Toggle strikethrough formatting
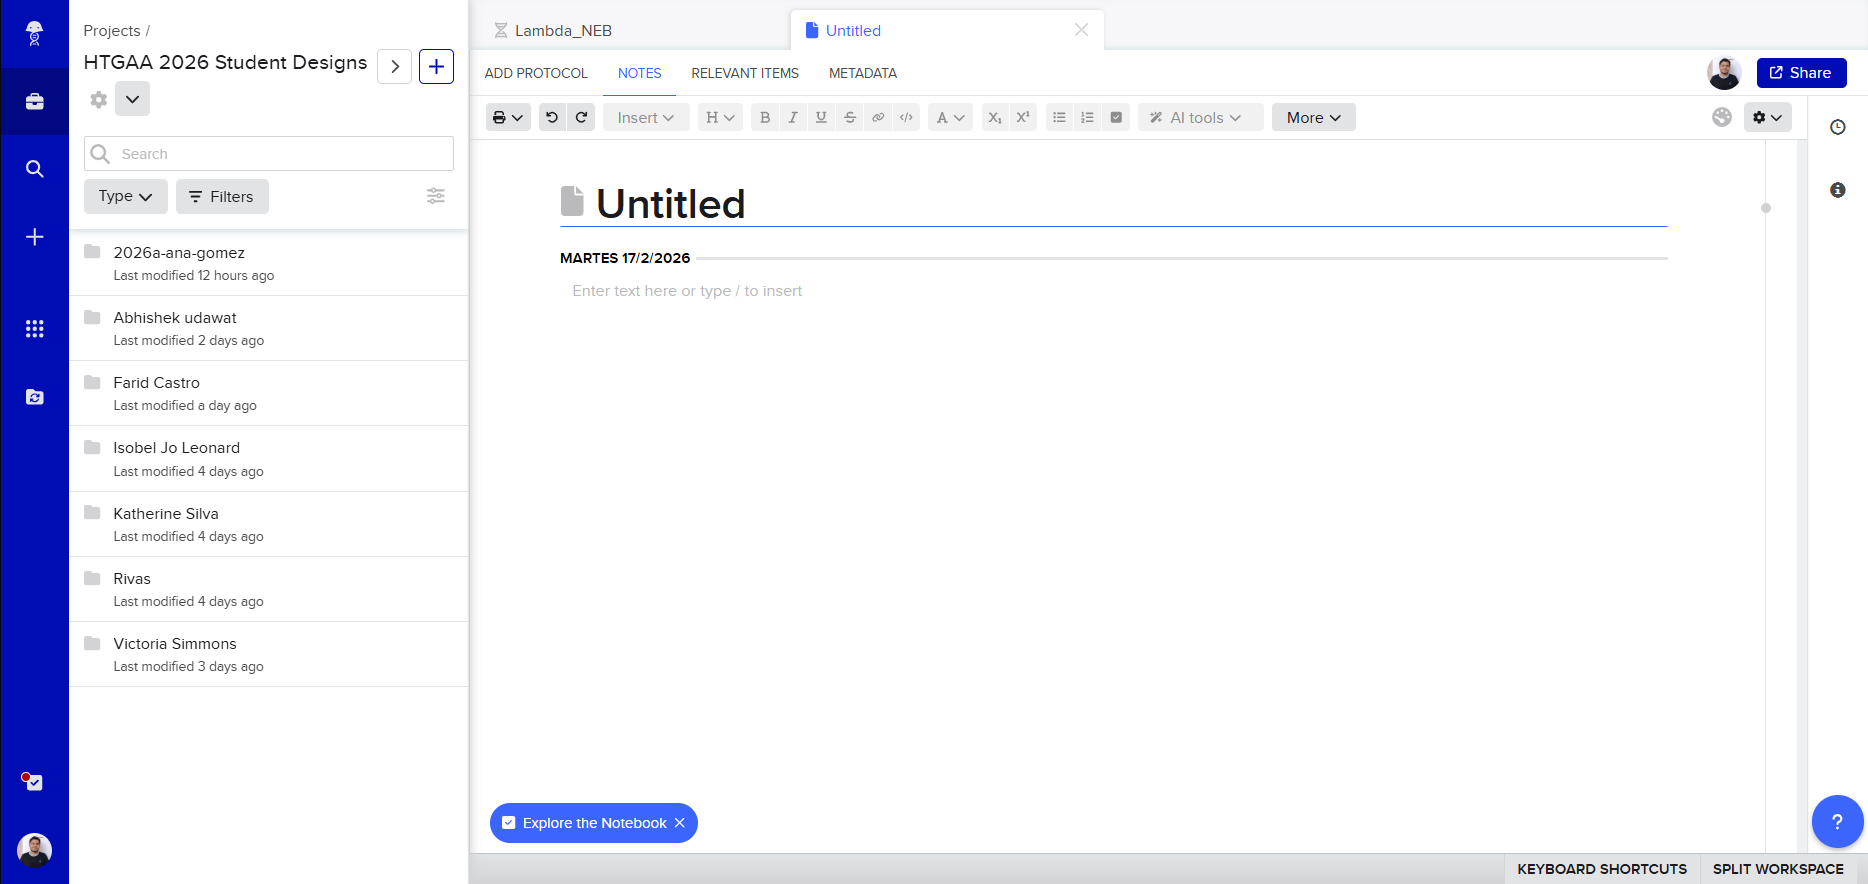Viewport: 1868px width, 884px height. click(x=849, y=117)
